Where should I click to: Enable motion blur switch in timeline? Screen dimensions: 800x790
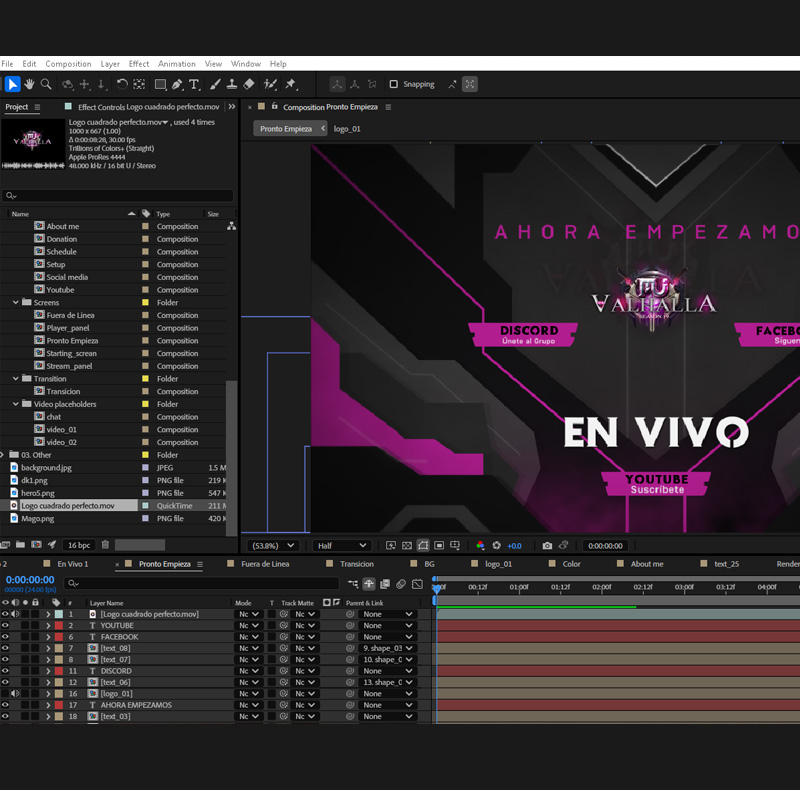401,584
